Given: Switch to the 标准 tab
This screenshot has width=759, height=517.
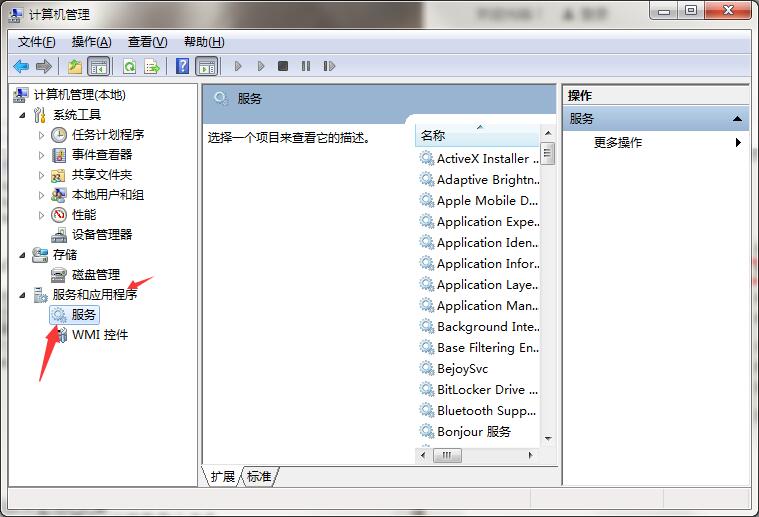Looking at the screenshot, I should [259, 476].
